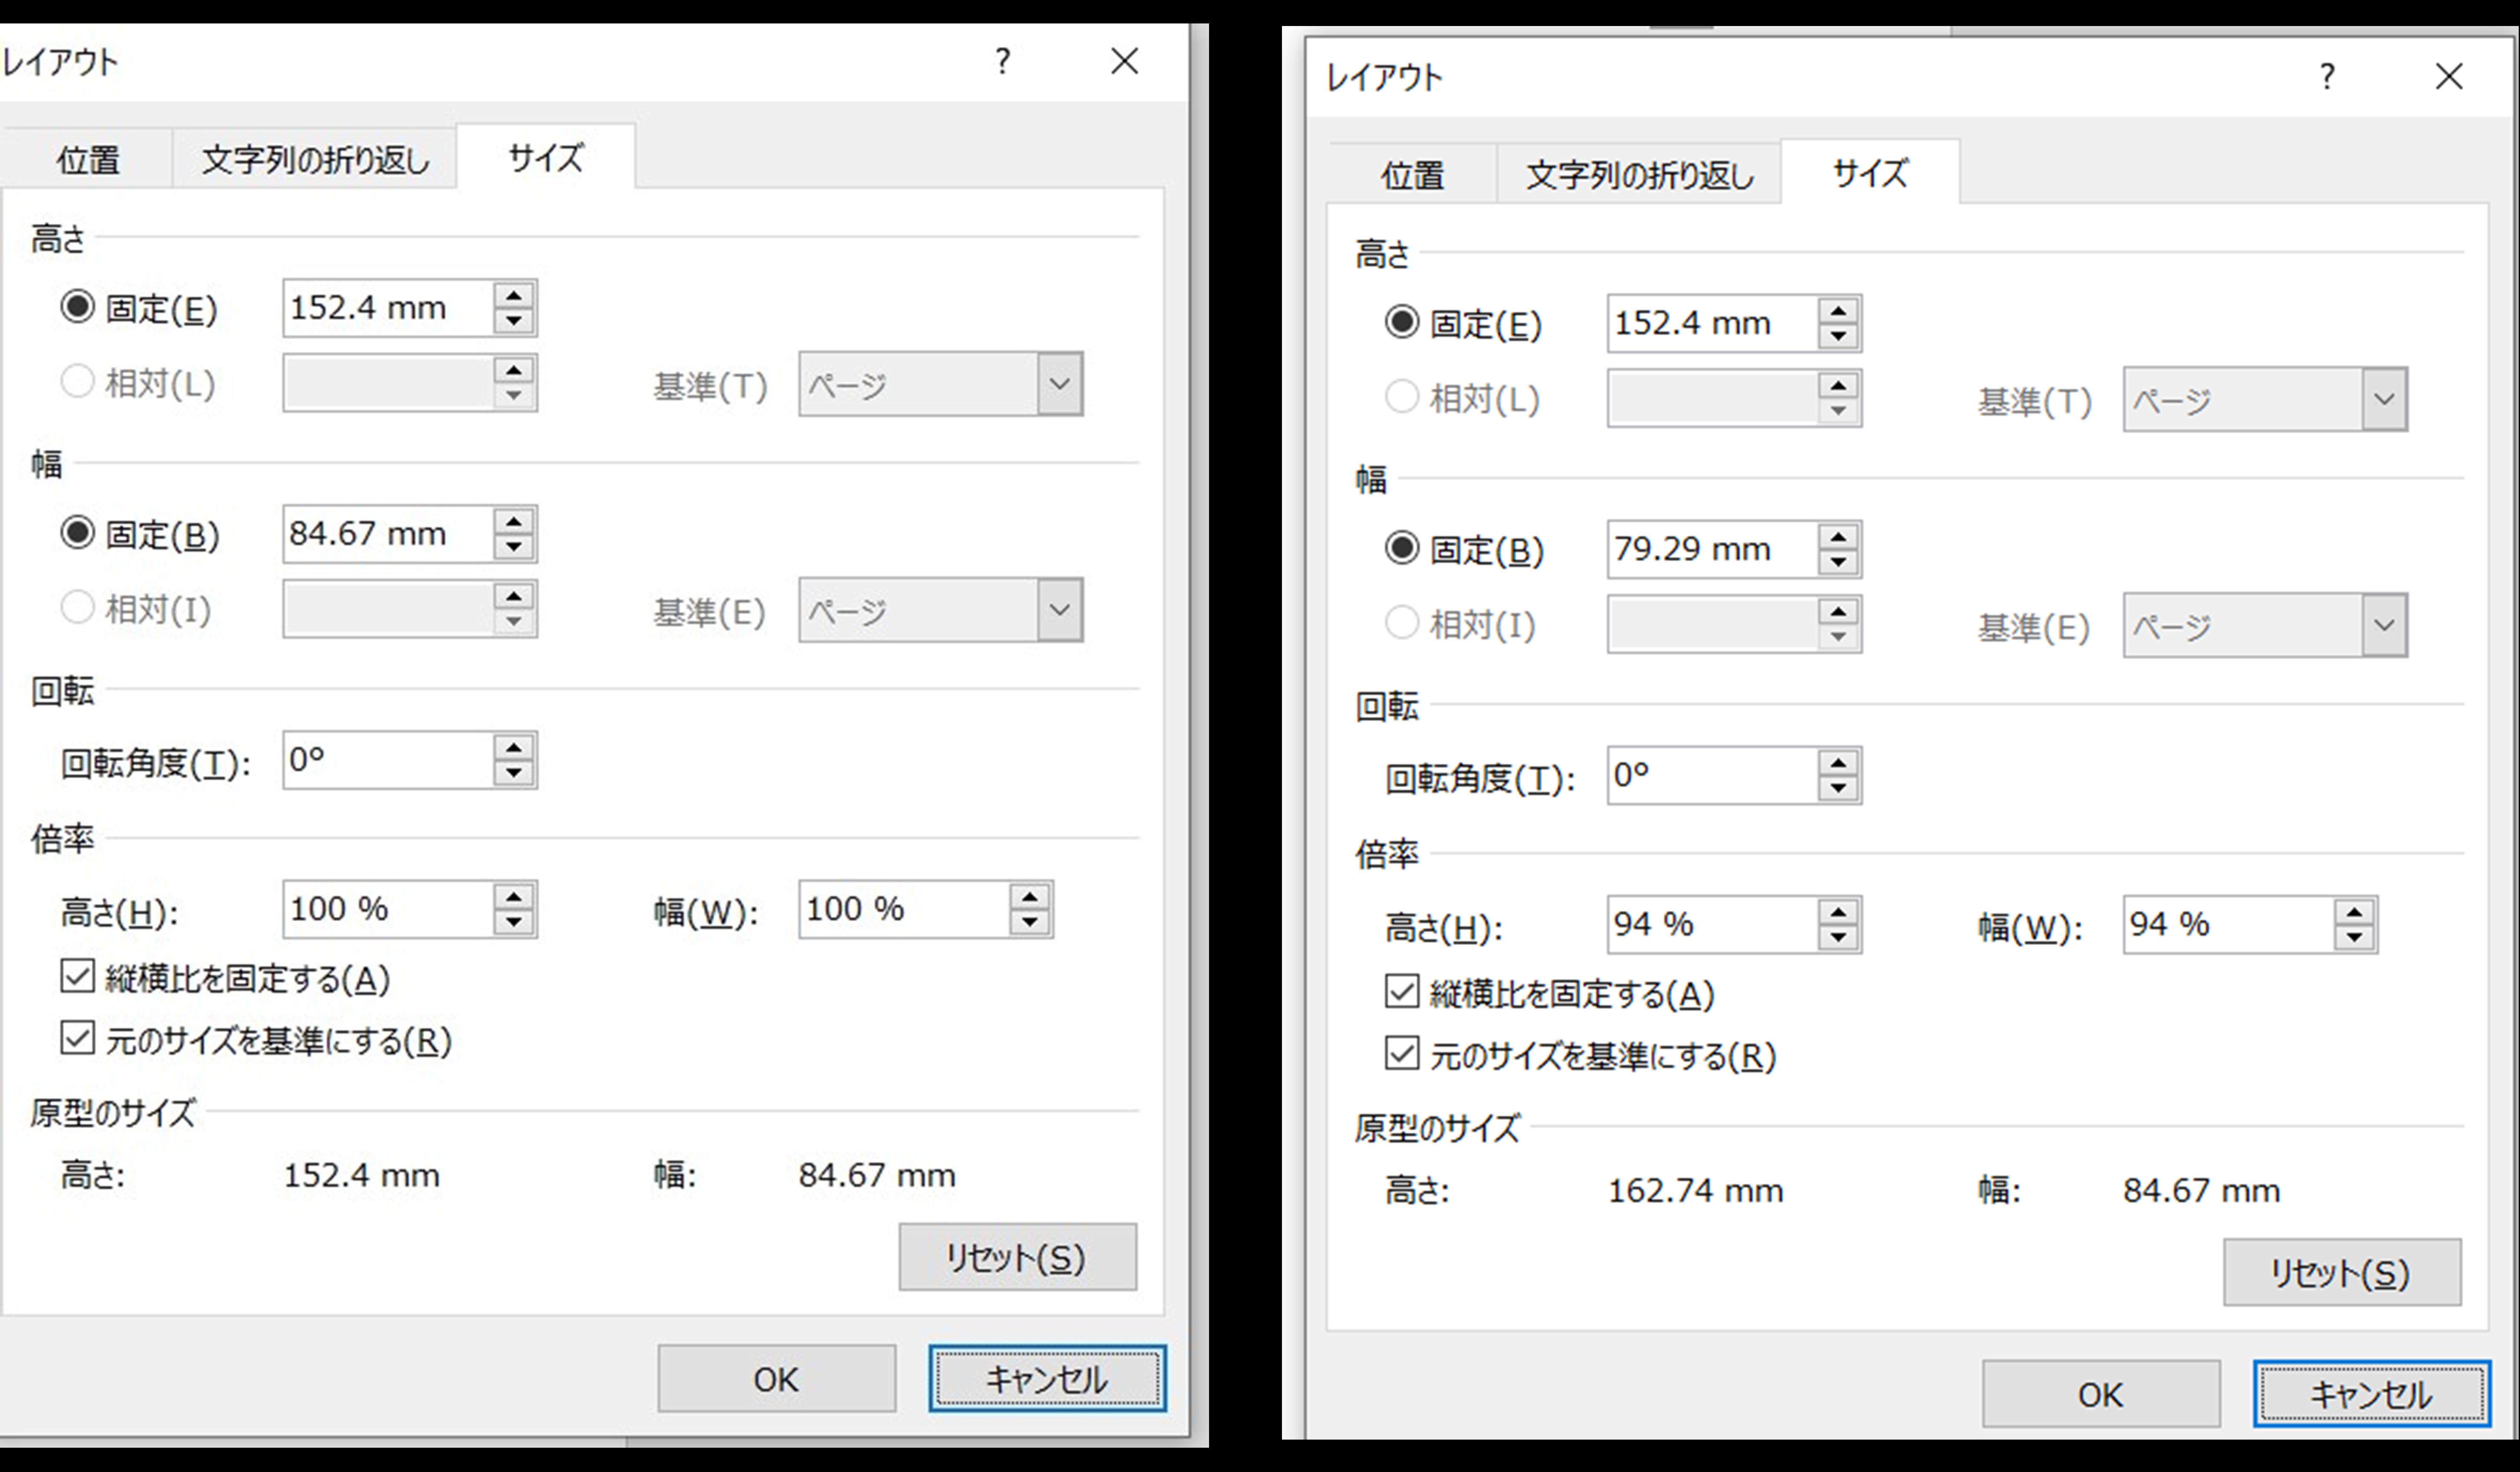Click the 152.4 mm height field in left dialog
Image resolution: width=2520 pixels, height=1472 pixels.
(388, 308)
